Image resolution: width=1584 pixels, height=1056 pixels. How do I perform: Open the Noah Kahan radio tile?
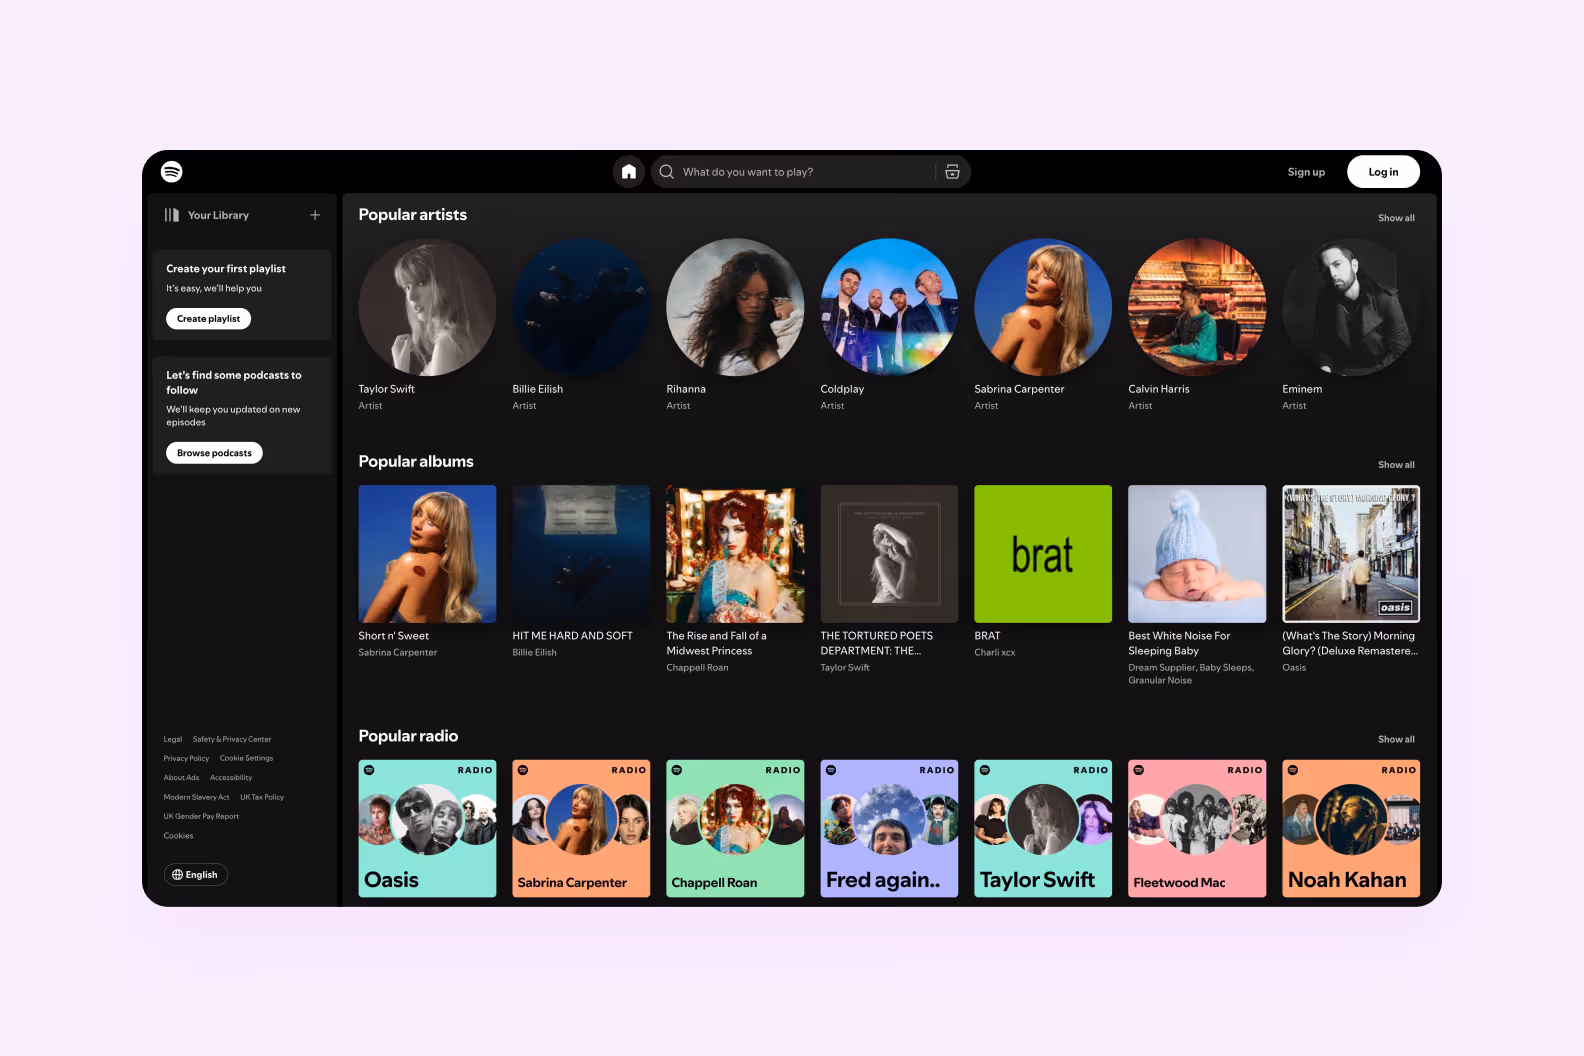point(1351,828)
